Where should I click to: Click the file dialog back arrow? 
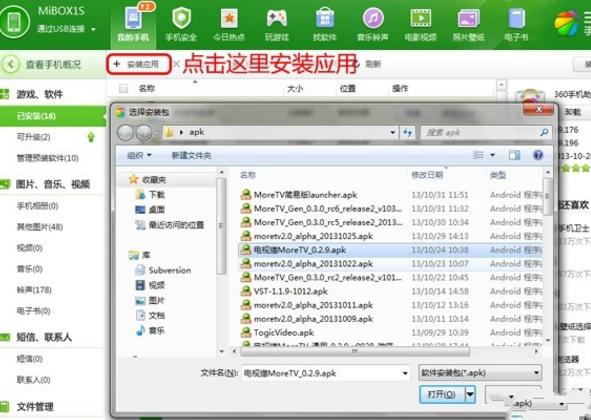126,133
